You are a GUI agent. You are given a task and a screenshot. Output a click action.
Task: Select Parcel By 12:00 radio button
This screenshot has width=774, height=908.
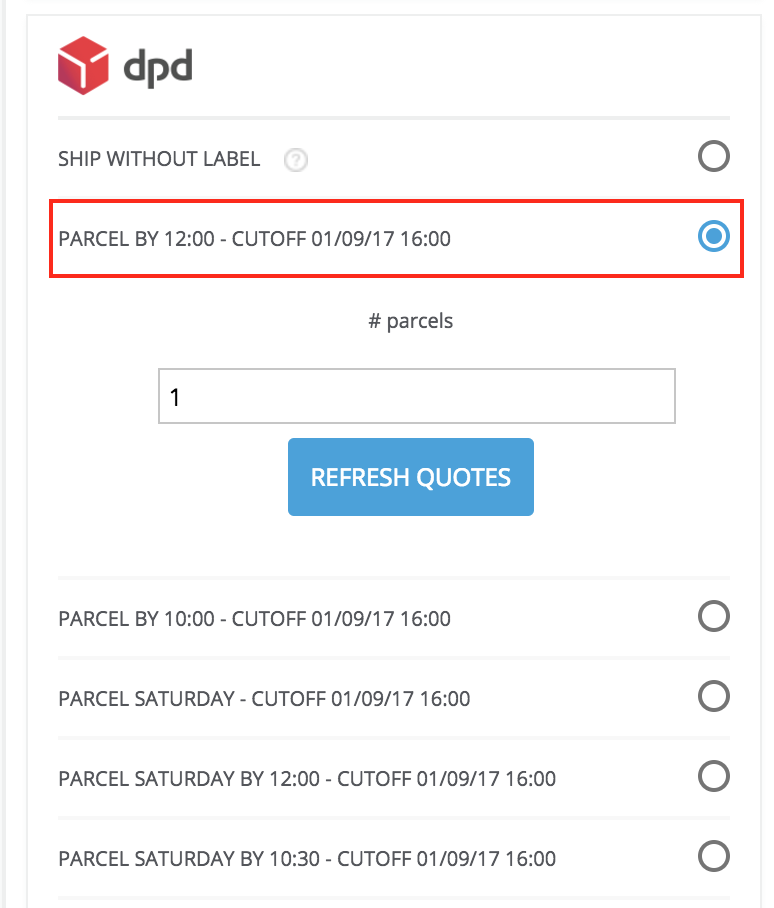point(713,236)
